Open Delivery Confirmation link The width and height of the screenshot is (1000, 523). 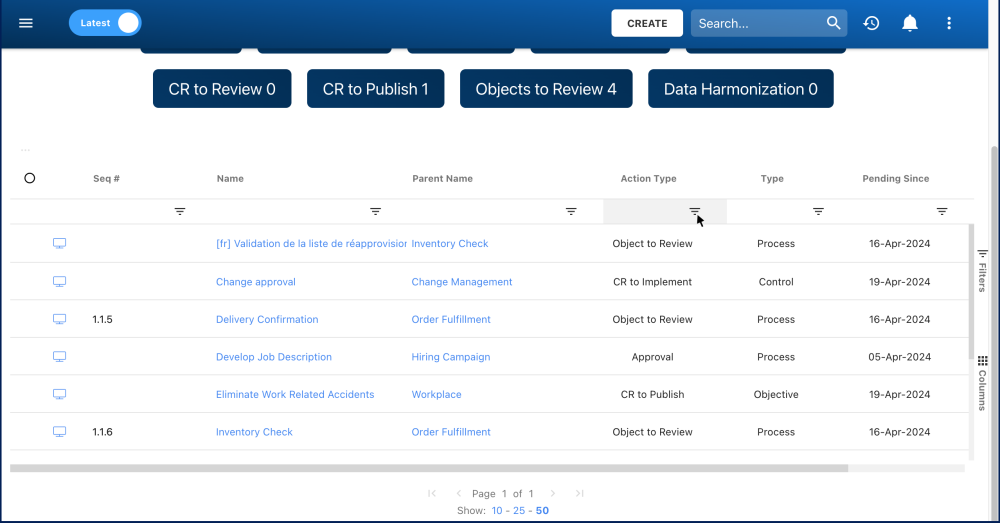[x=267, y=320]
